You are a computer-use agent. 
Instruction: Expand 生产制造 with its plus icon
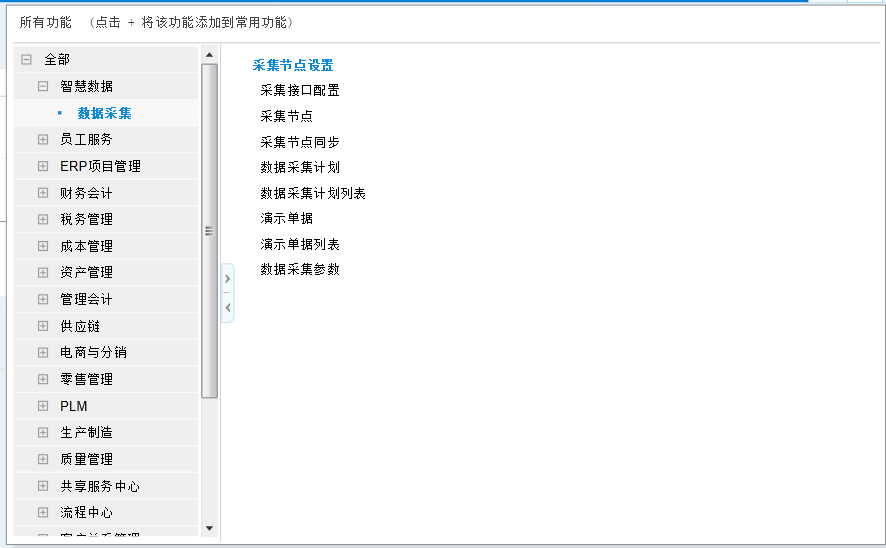pos(43,433)
